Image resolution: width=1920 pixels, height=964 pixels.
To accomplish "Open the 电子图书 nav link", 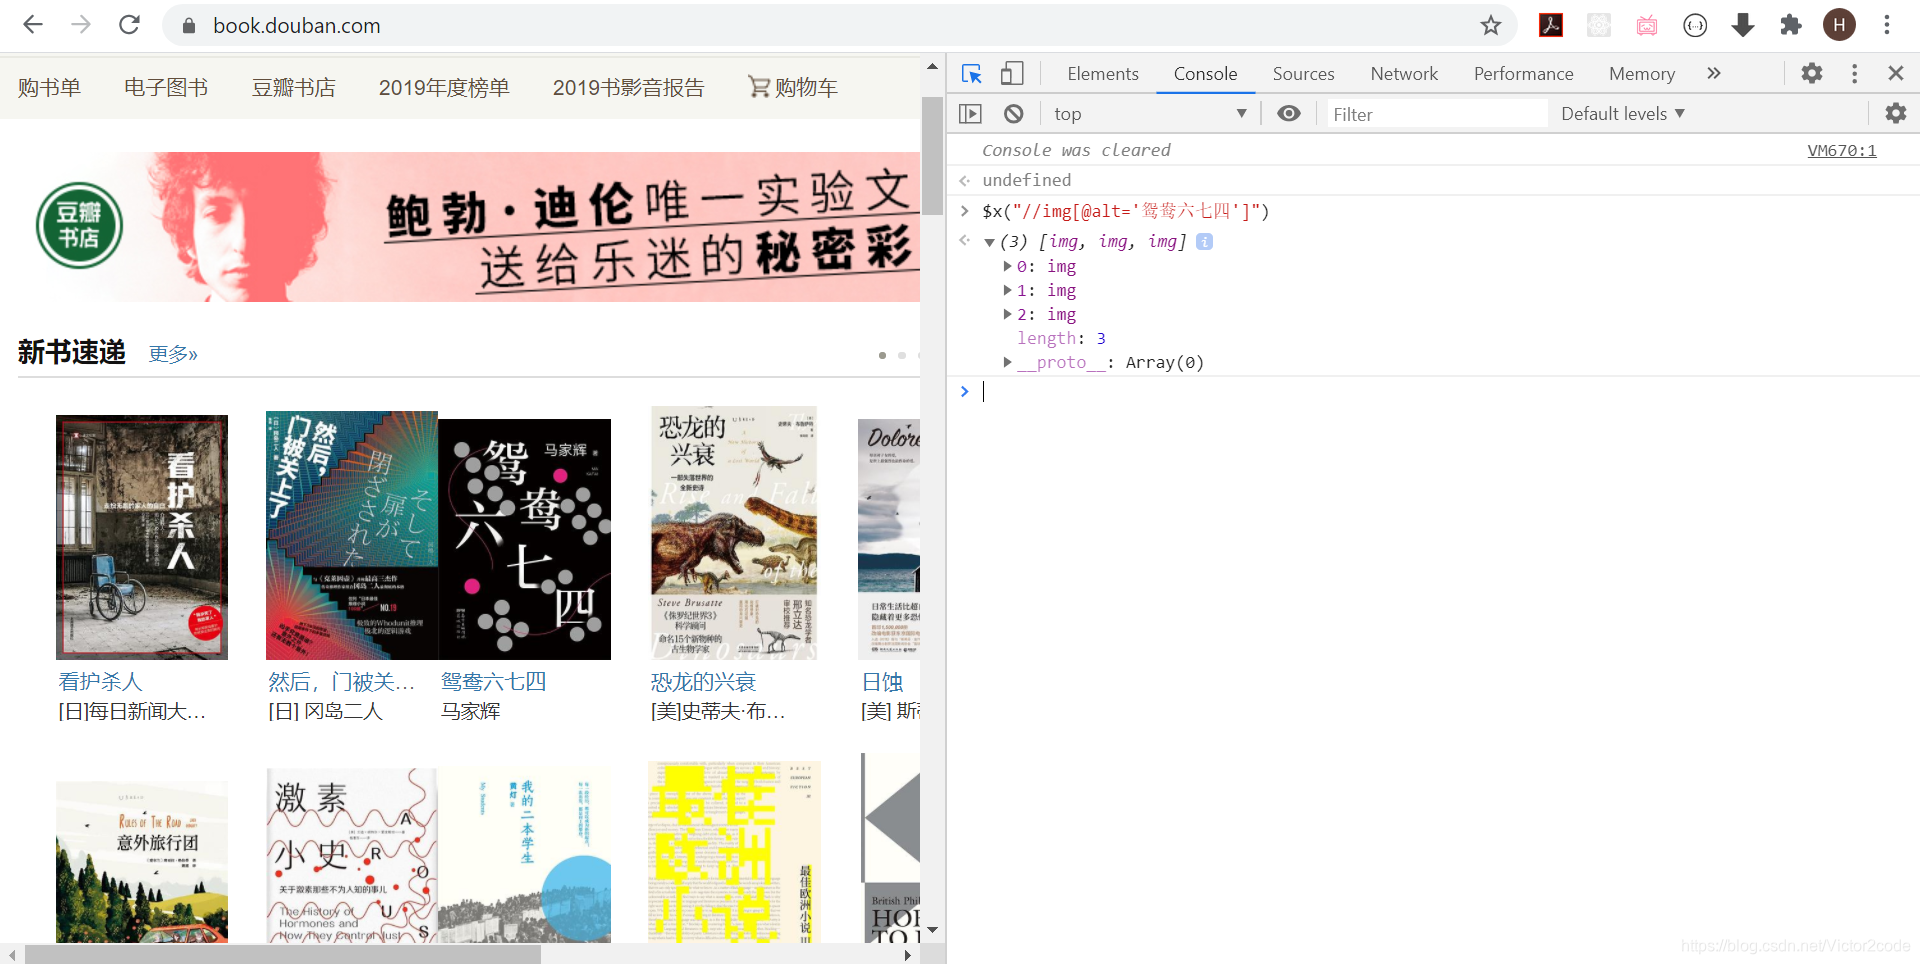I will click(166, 88).
